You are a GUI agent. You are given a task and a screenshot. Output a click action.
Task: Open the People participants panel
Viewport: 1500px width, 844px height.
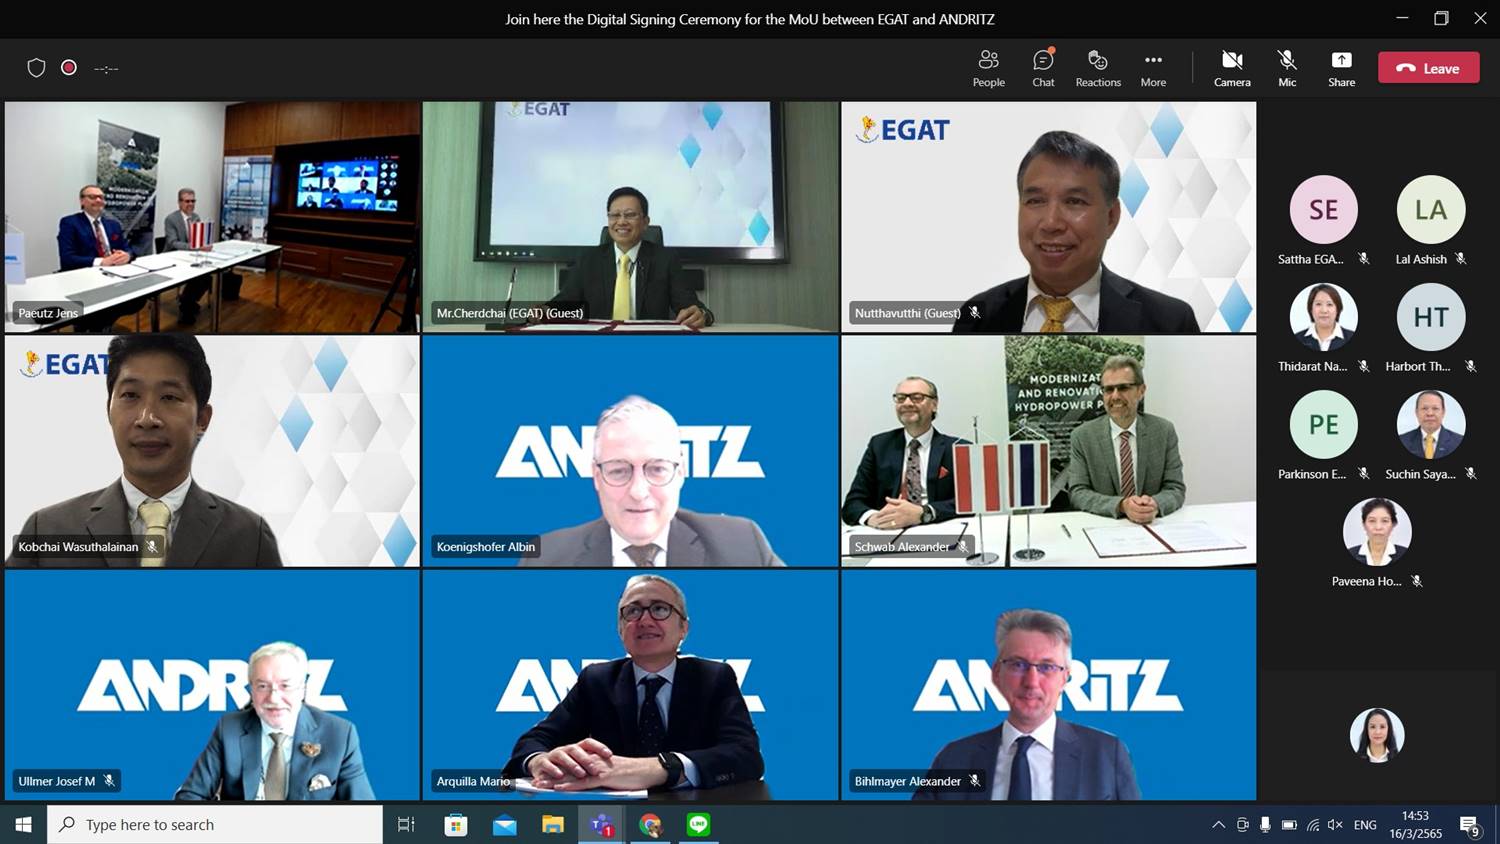click(988, 68)
